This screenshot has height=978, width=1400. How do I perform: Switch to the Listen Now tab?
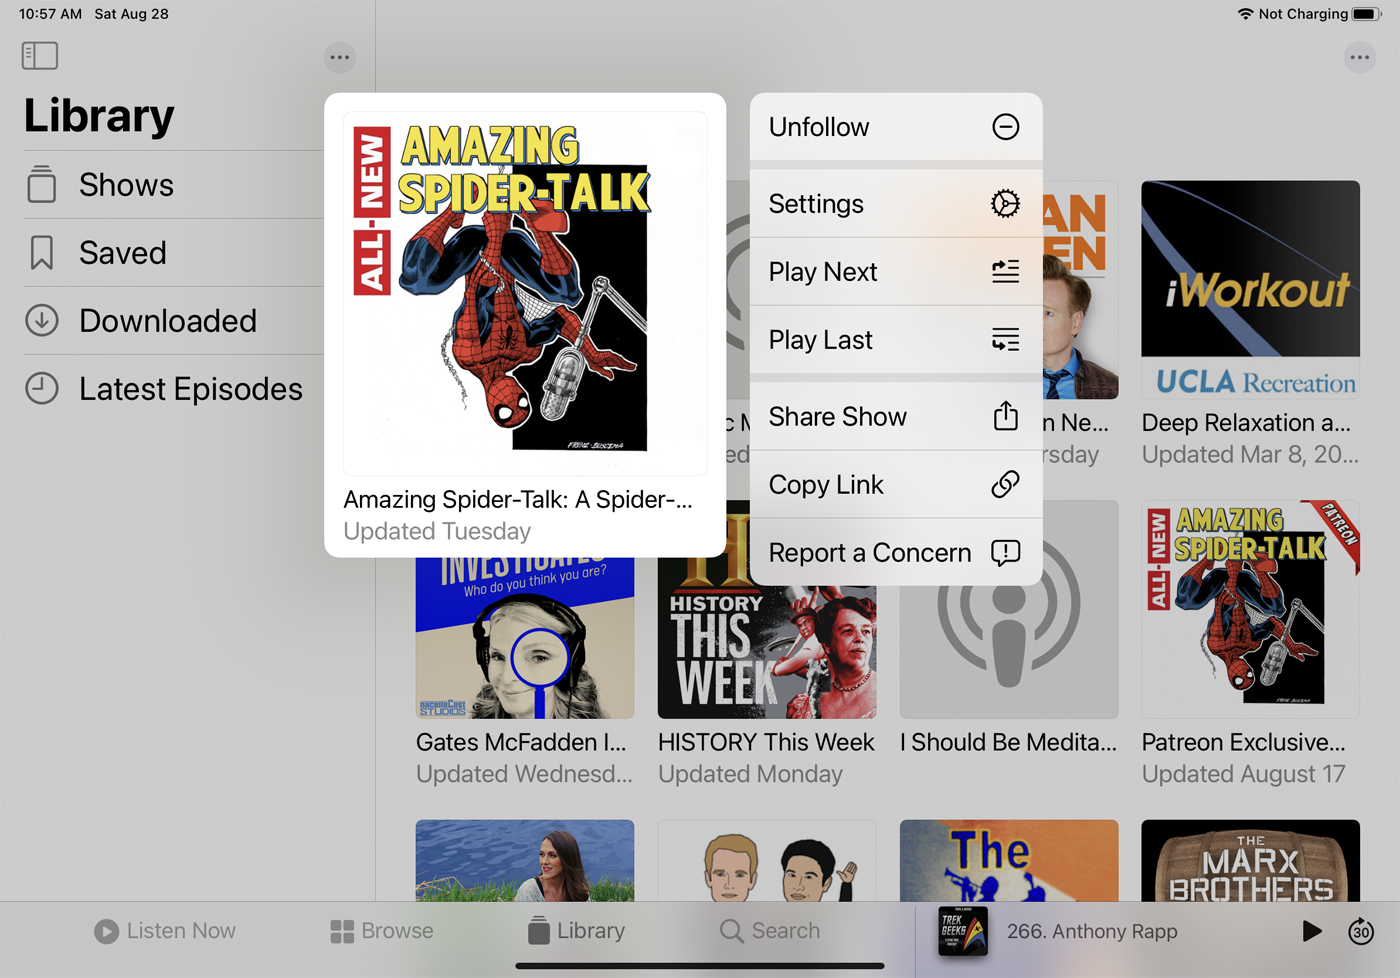click(x=165, y=931)
